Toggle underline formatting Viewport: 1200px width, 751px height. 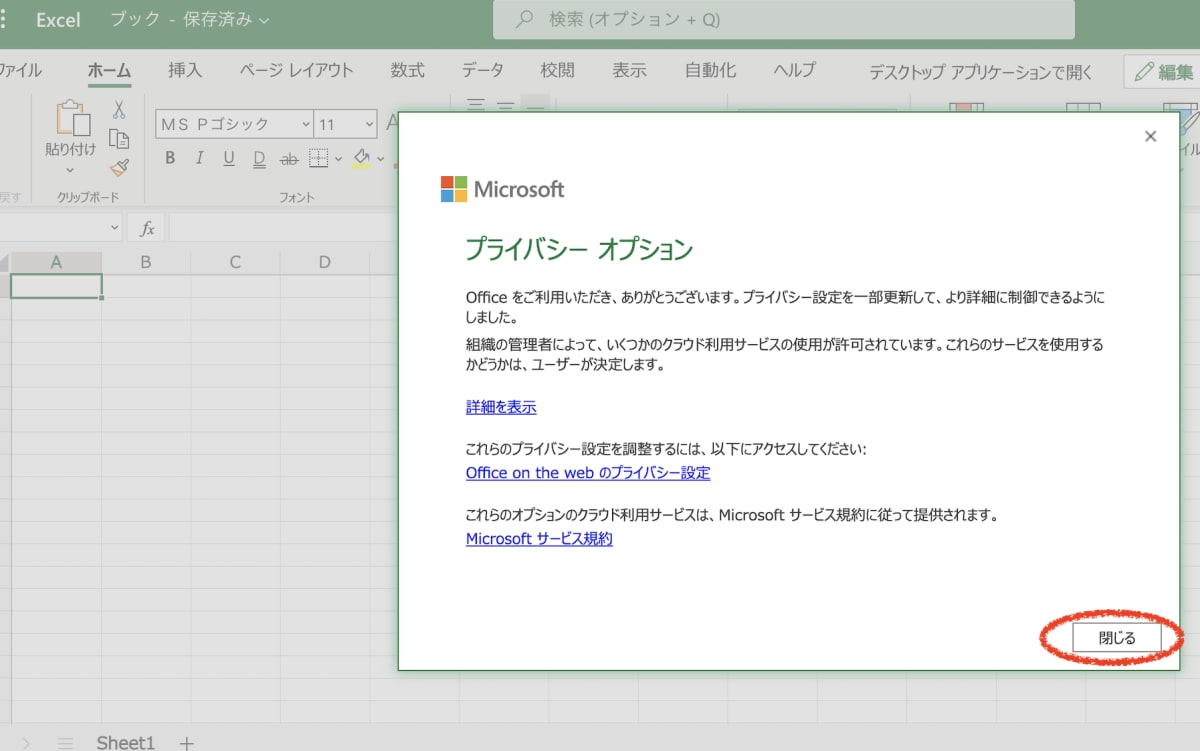point(229,158)
